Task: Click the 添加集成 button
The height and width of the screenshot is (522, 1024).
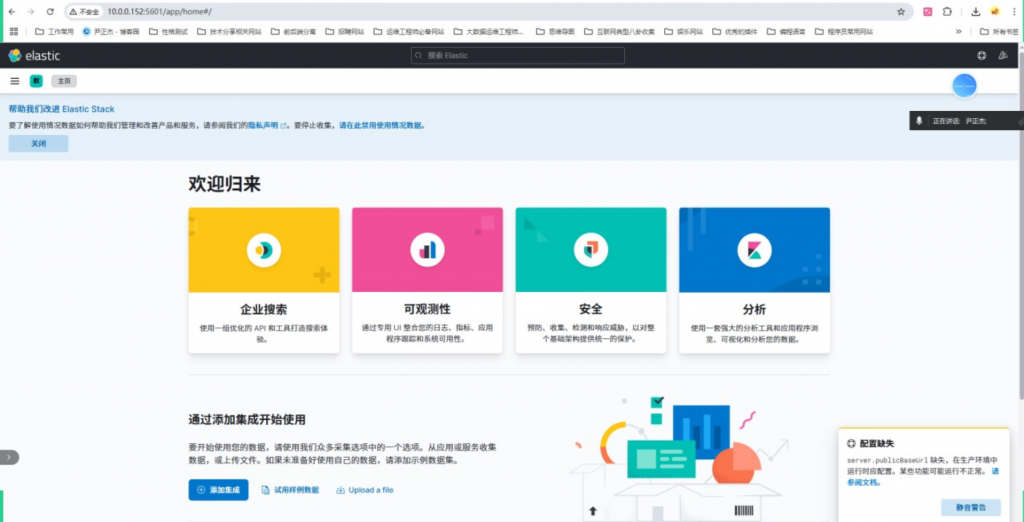Action: [x=218, y=490]
